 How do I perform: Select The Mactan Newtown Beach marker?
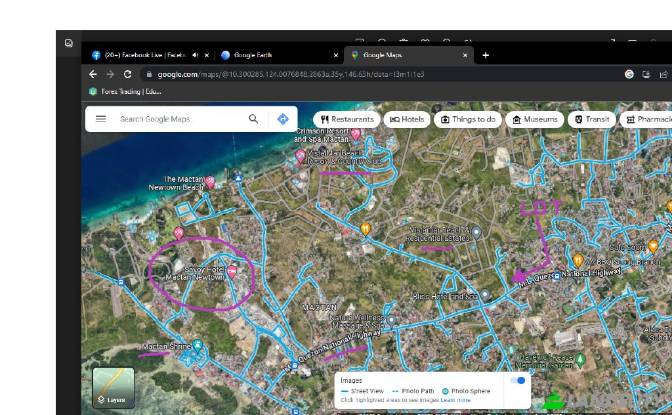point(210,182)
